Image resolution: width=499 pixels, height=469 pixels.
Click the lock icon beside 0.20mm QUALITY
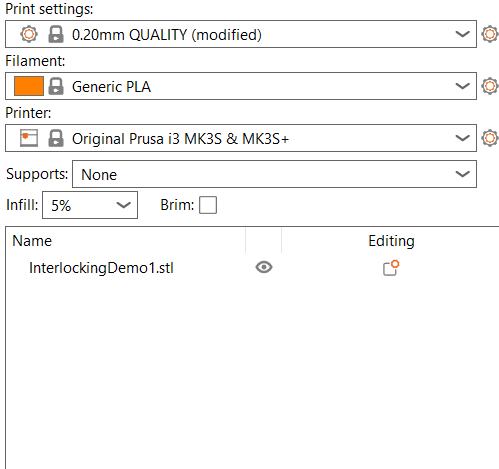56,34
